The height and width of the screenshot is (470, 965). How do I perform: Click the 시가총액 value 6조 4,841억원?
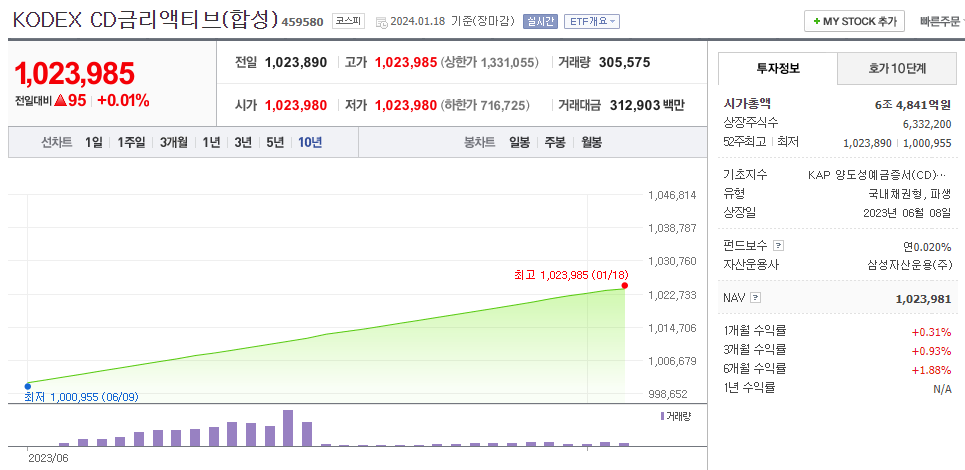tap(913, 105)
